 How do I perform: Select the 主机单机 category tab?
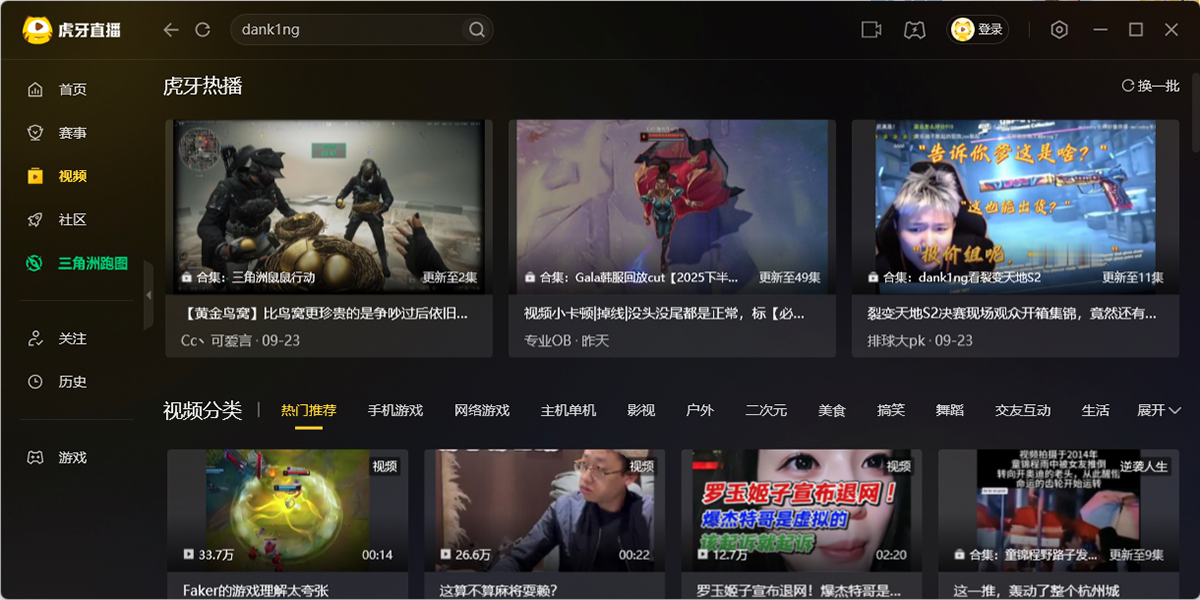click(x=568, y=410)
